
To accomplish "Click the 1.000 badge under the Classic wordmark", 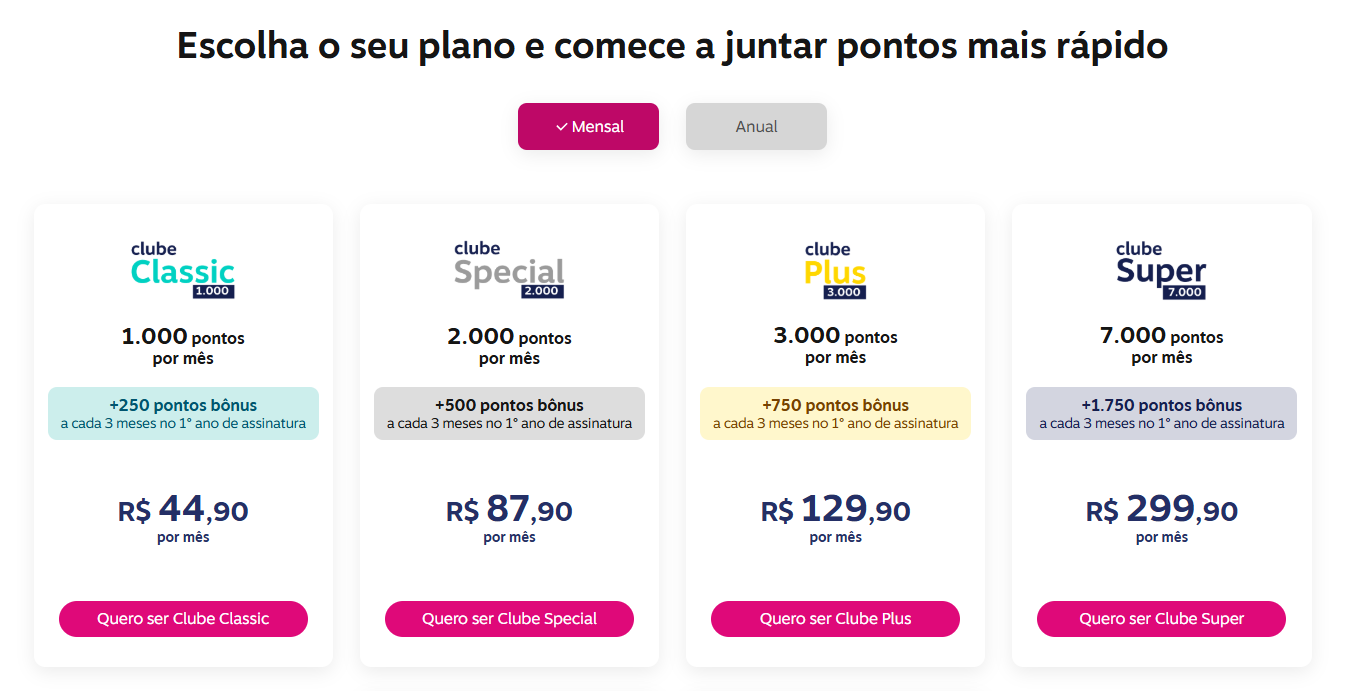I will pos(212,290).
